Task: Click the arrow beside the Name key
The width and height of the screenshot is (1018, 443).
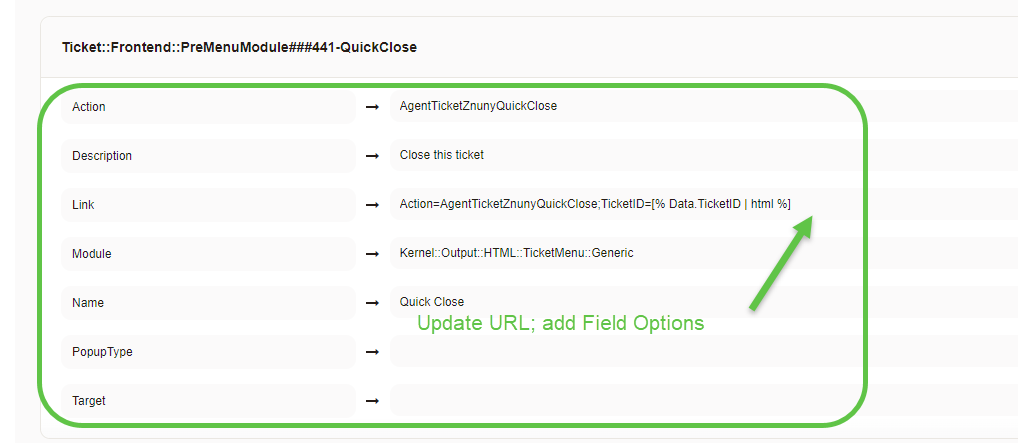Action: coord(372,302)
